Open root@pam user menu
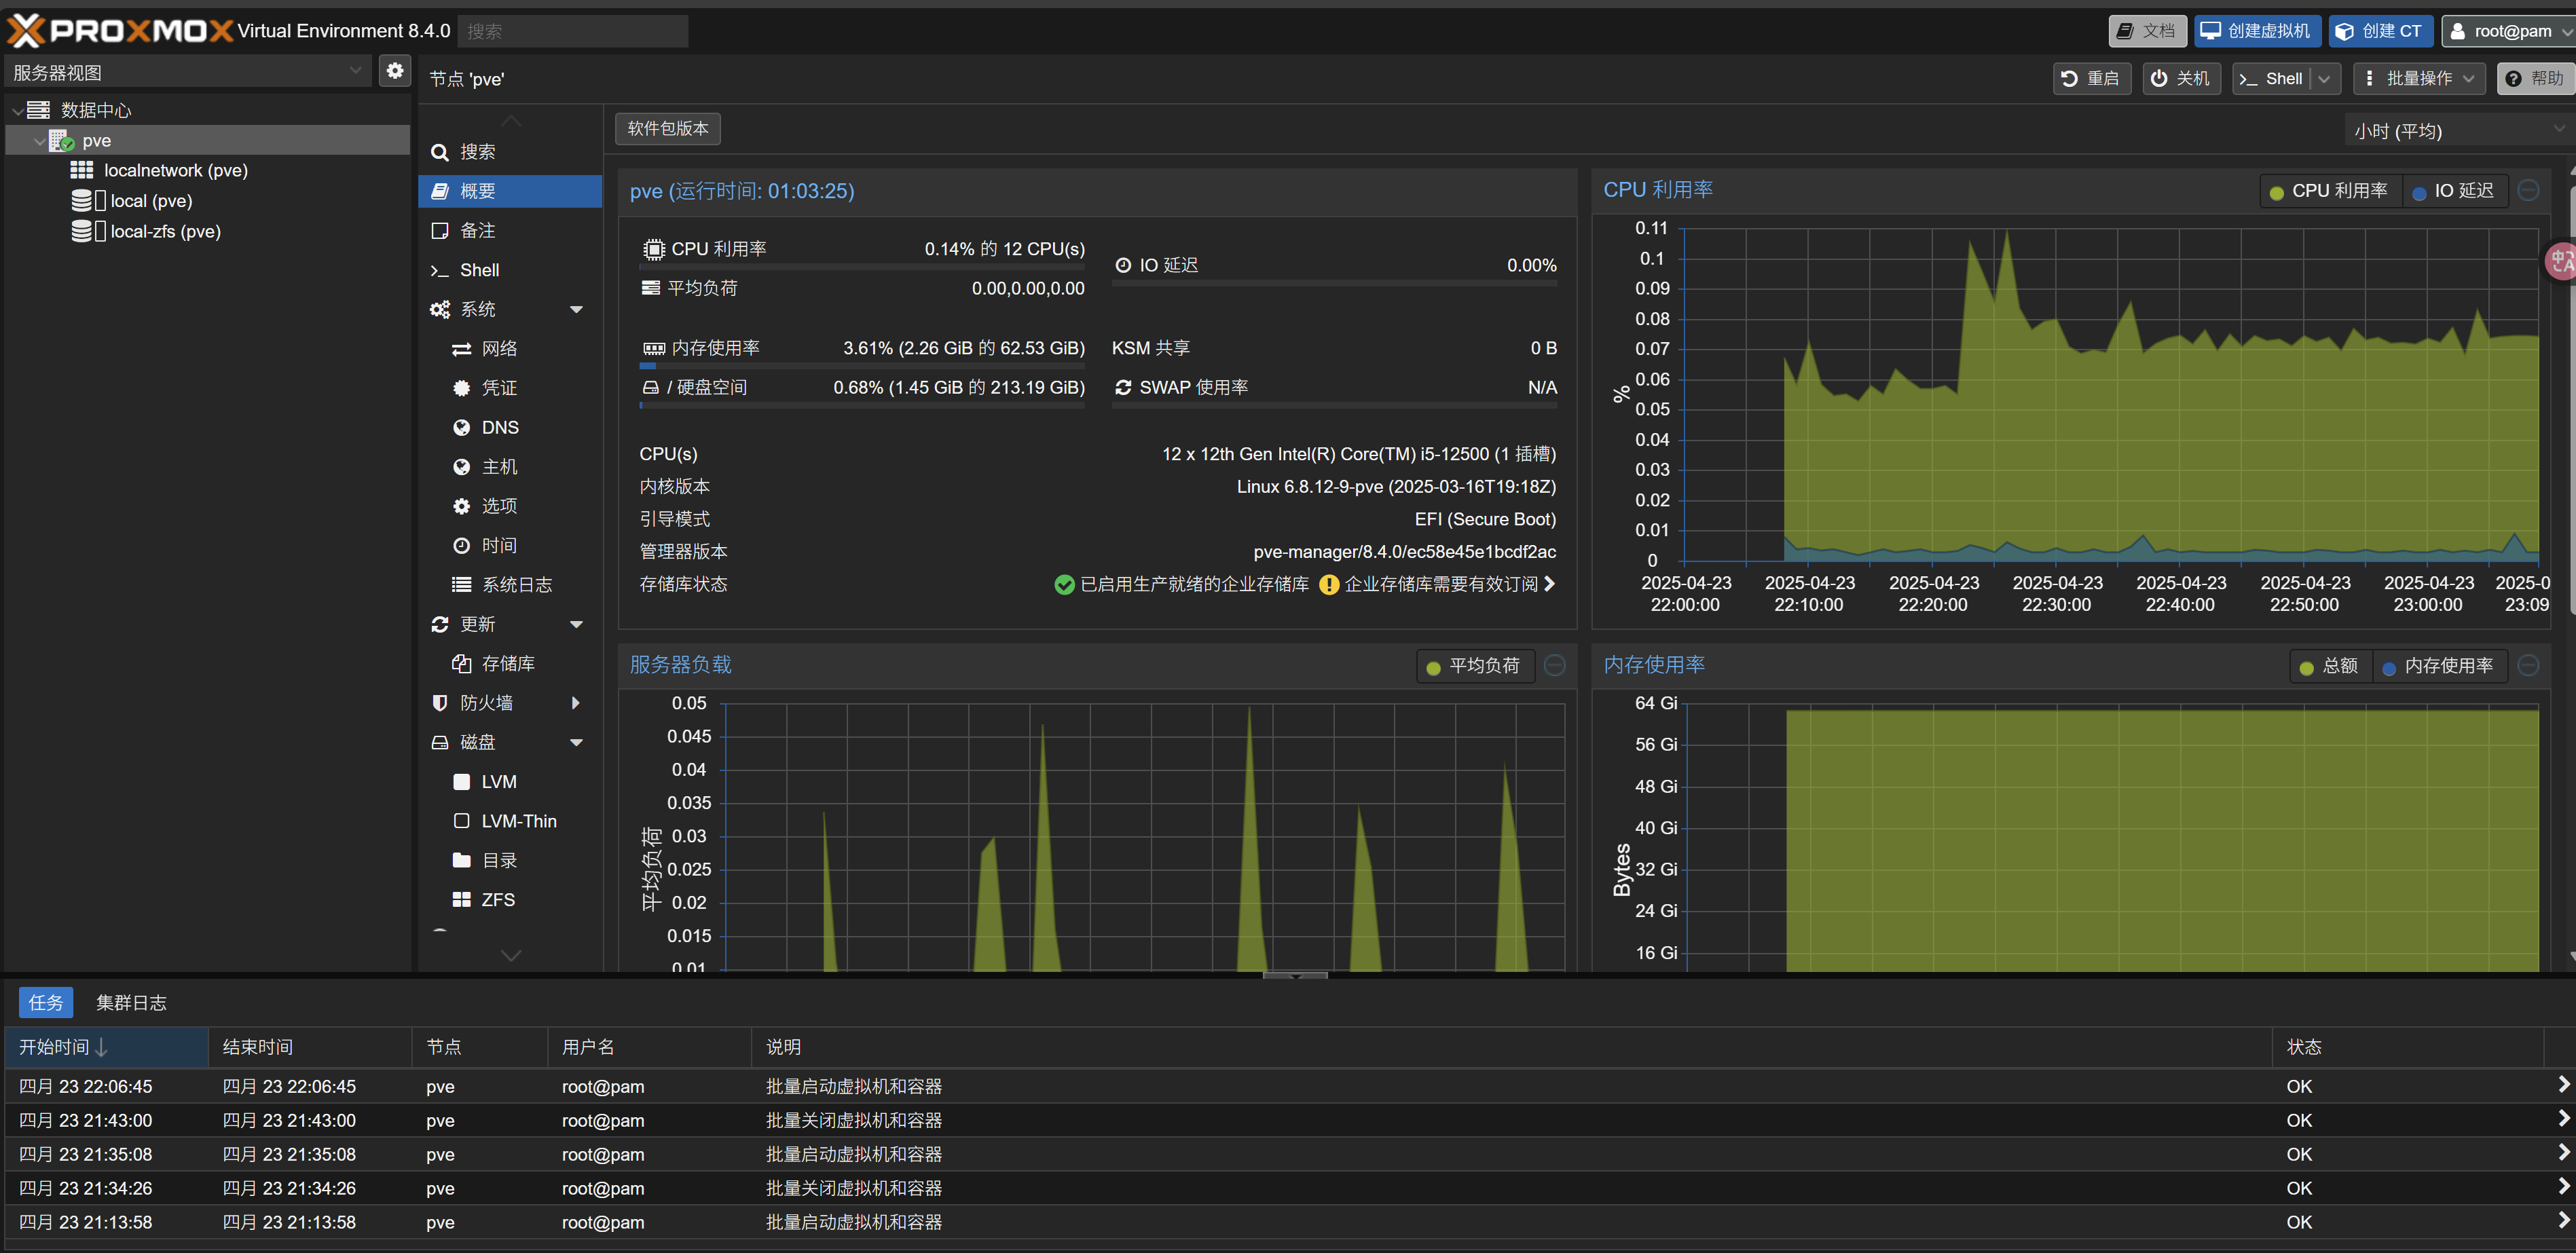This screenshot has width=2576, height=1253. click(2508, 31)
